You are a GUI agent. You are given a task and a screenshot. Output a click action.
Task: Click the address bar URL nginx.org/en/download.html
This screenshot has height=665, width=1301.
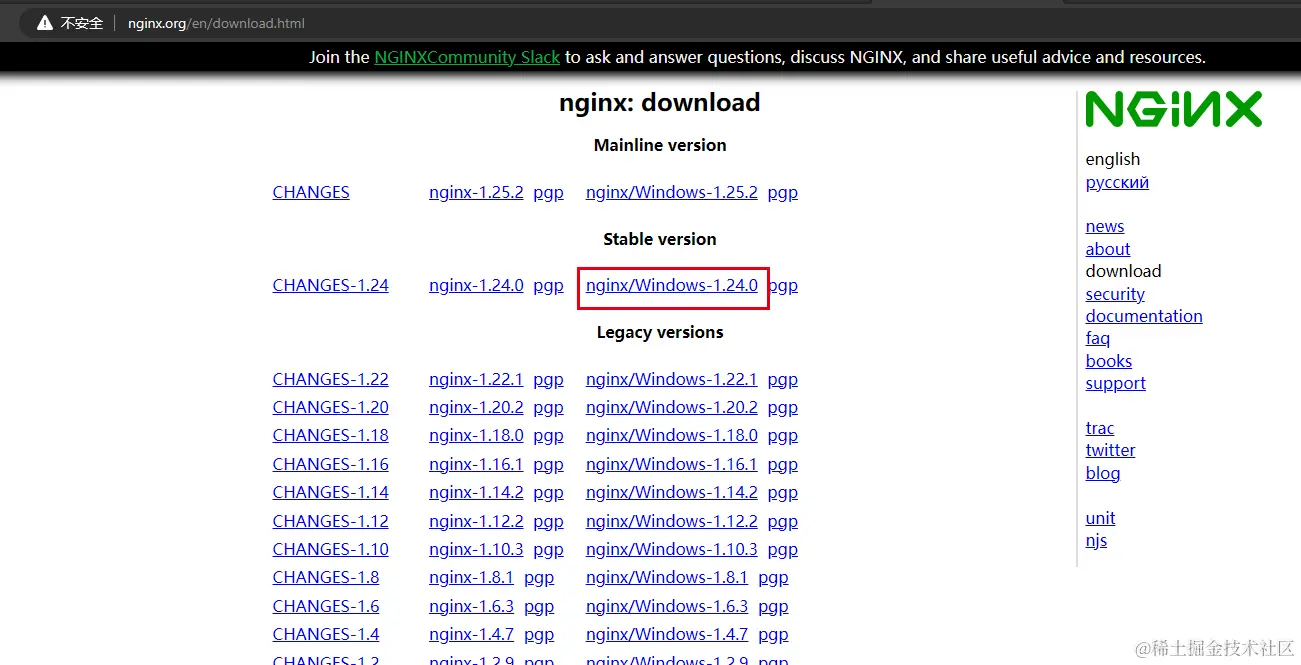[x=216, y=22]
